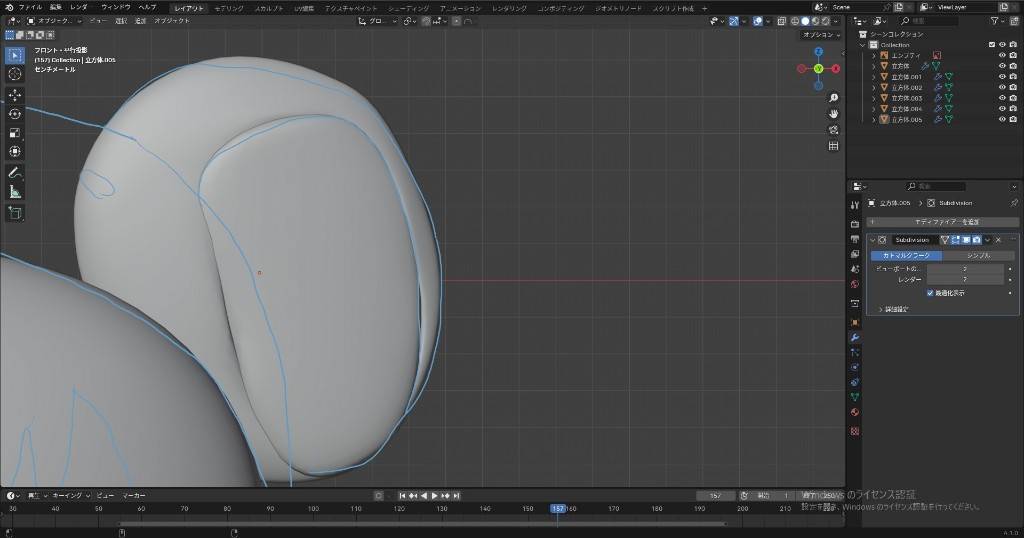Select the Rotate tool in the left toolbar

pyautogui.click(x=15, y=114)
